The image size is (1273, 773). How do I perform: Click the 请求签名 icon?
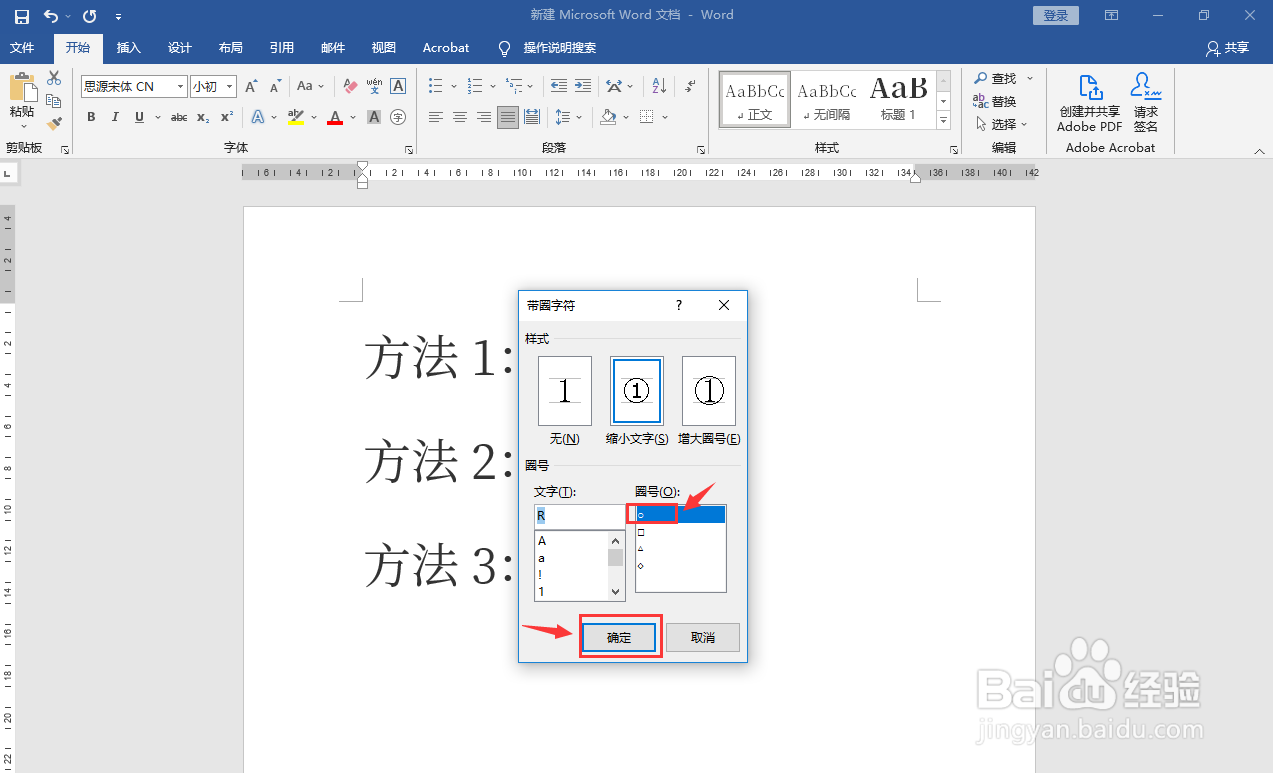[1145, 100]
